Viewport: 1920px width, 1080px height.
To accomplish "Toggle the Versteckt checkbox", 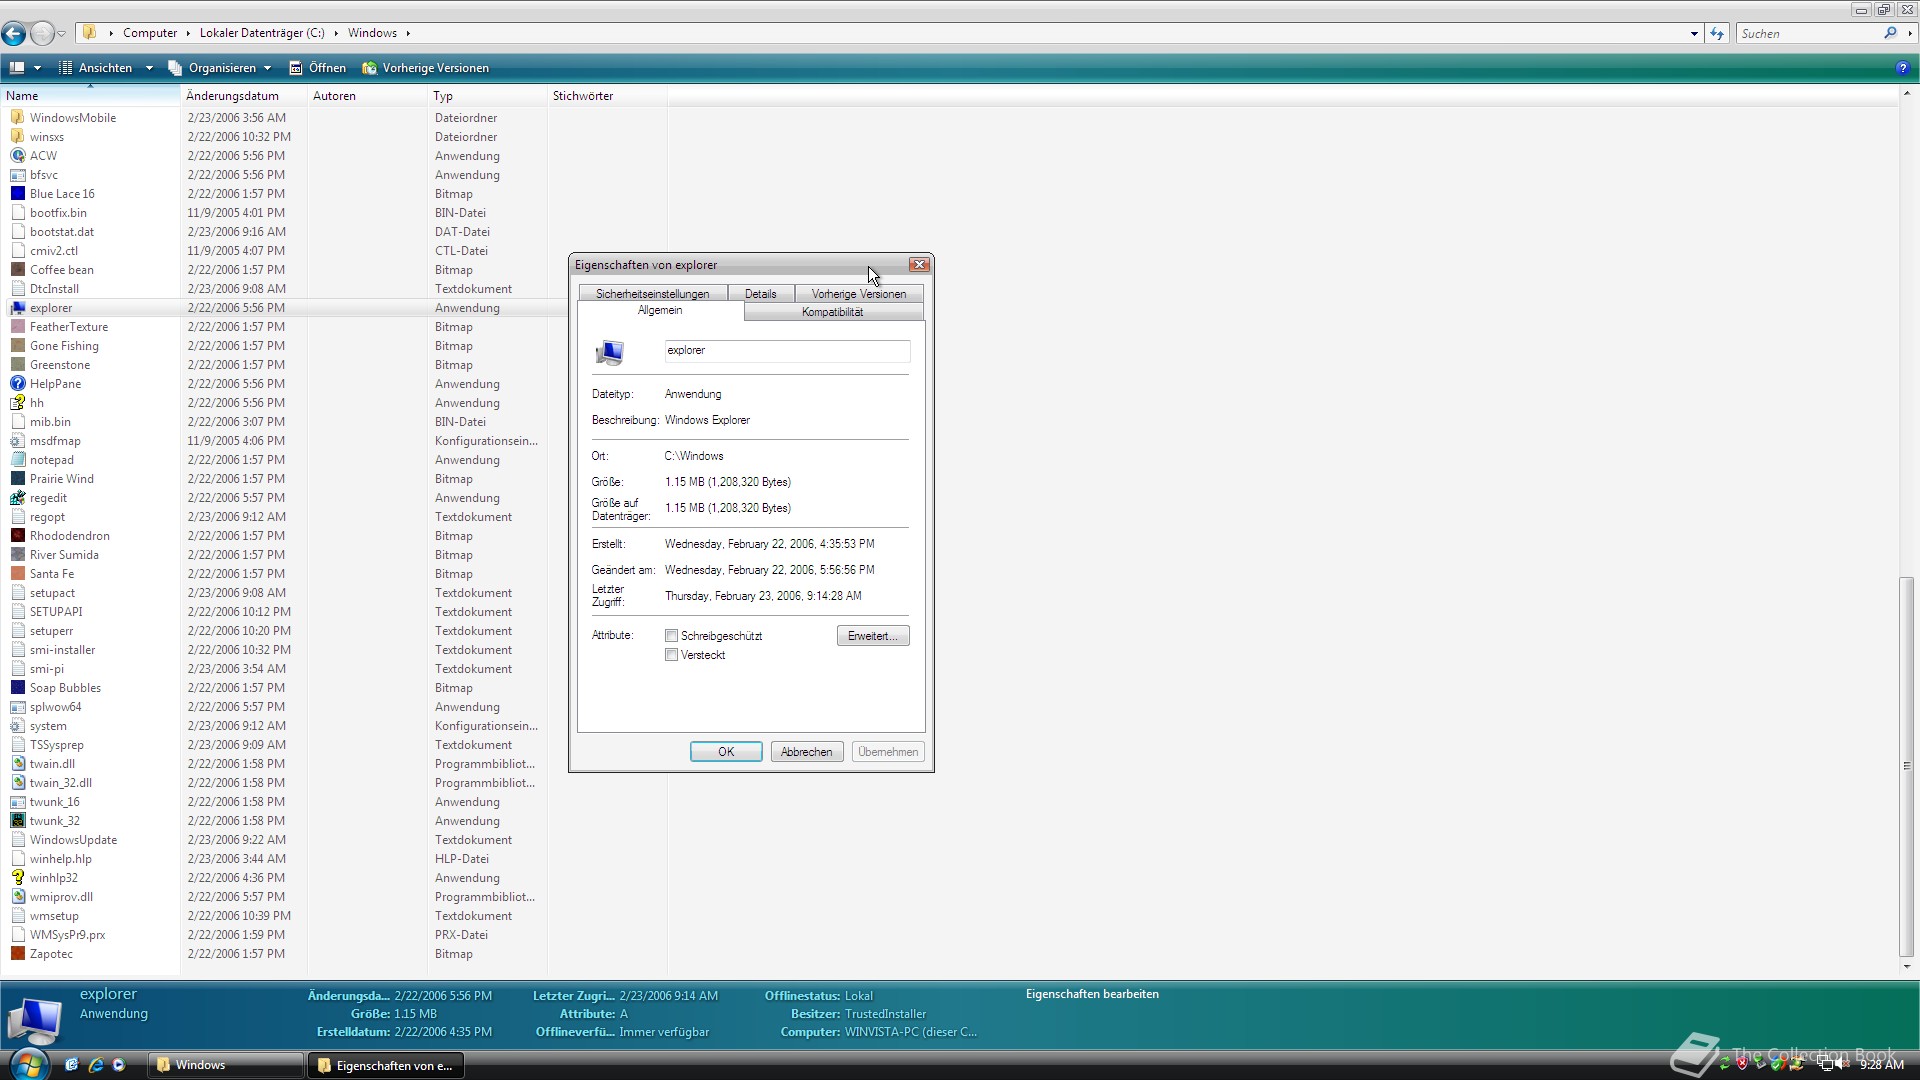I will (x=672, y=655).
